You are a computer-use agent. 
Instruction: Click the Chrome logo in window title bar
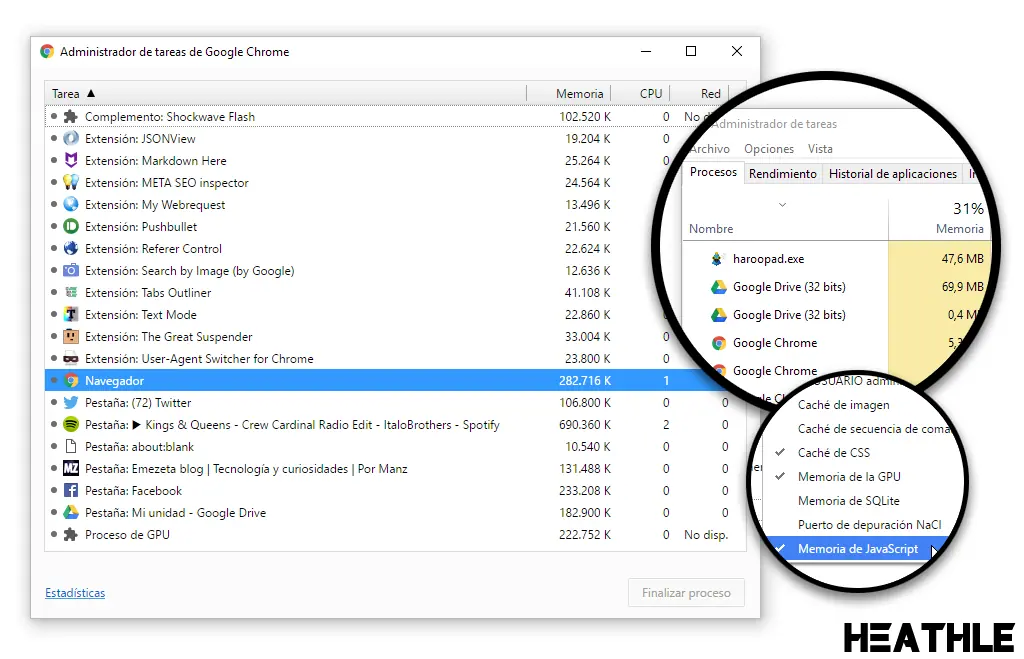coord(47,52)
